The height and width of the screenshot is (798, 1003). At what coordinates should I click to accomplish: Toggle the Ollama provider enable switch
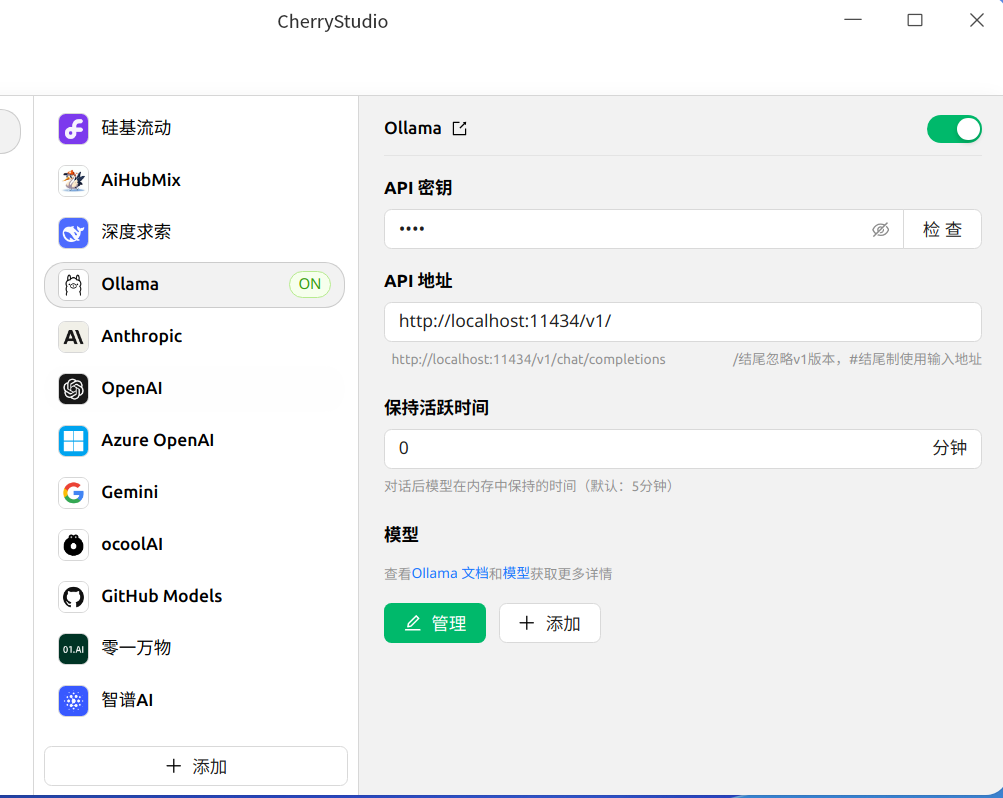(954, 129)
